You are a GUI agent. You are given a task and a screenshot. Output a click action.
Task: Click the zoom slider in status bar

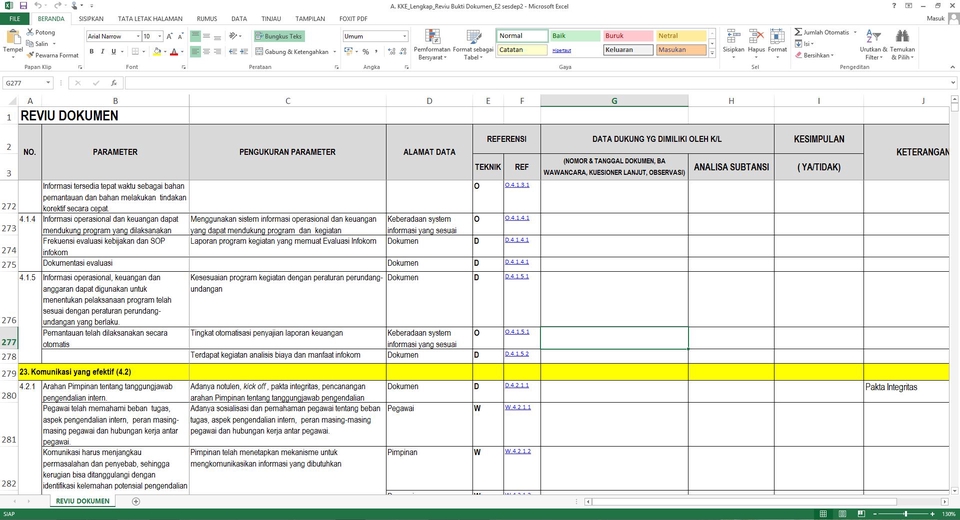(906, 514)
